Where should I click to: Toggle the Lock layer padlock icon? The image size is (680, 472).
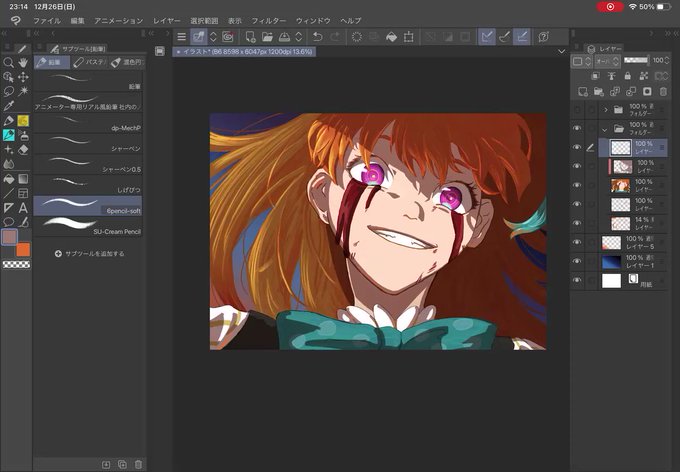(x=628, y=76)
